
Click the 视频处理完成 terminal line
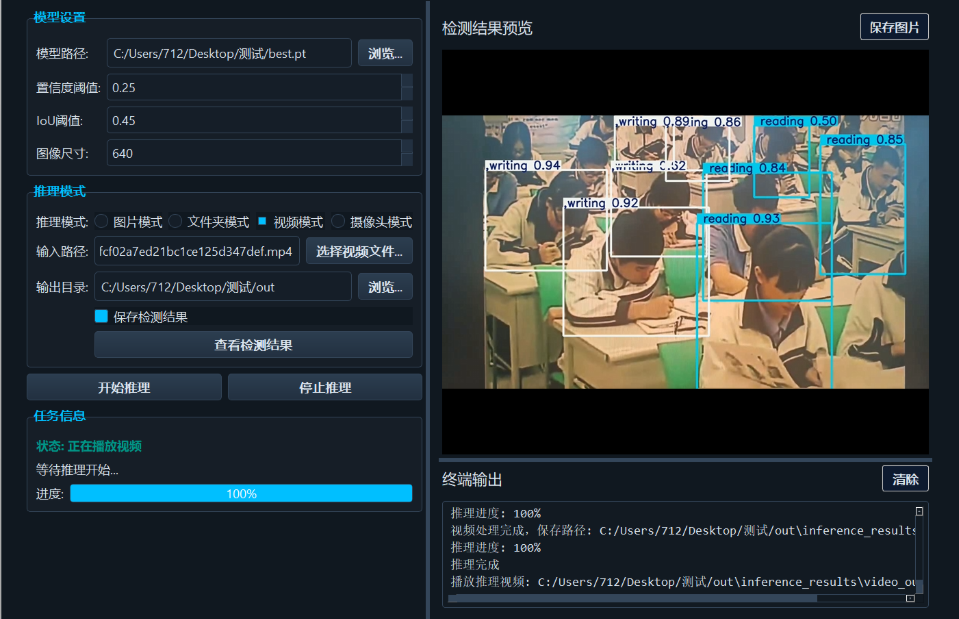pos(683,530)
